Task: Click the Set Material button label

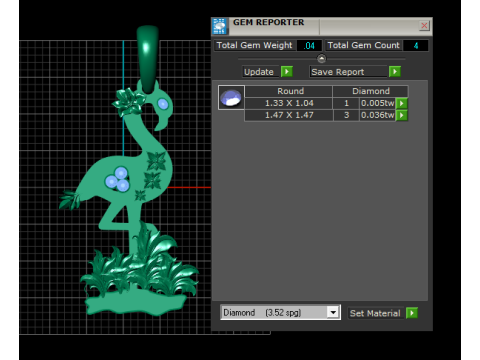Action: (x=375, y=313)
